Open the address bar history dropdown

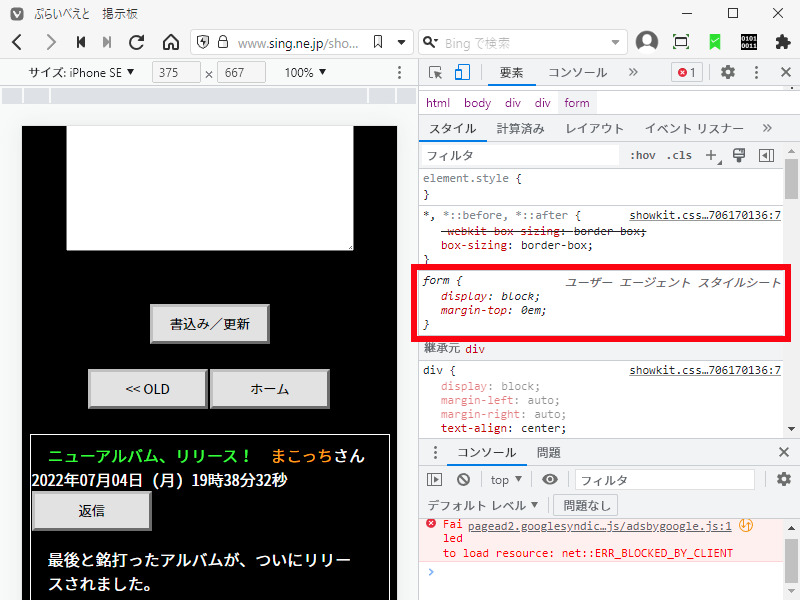coord(402,42)
